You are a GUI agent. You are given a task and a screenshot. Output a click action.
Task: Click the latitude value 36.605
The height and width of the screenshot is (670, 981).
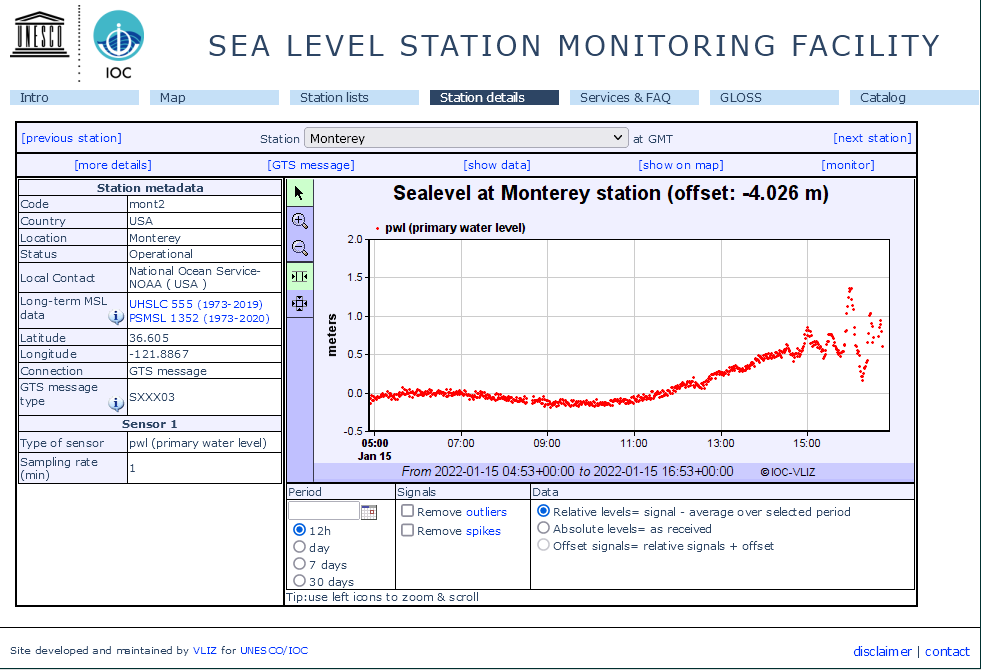tap(149, 338)
